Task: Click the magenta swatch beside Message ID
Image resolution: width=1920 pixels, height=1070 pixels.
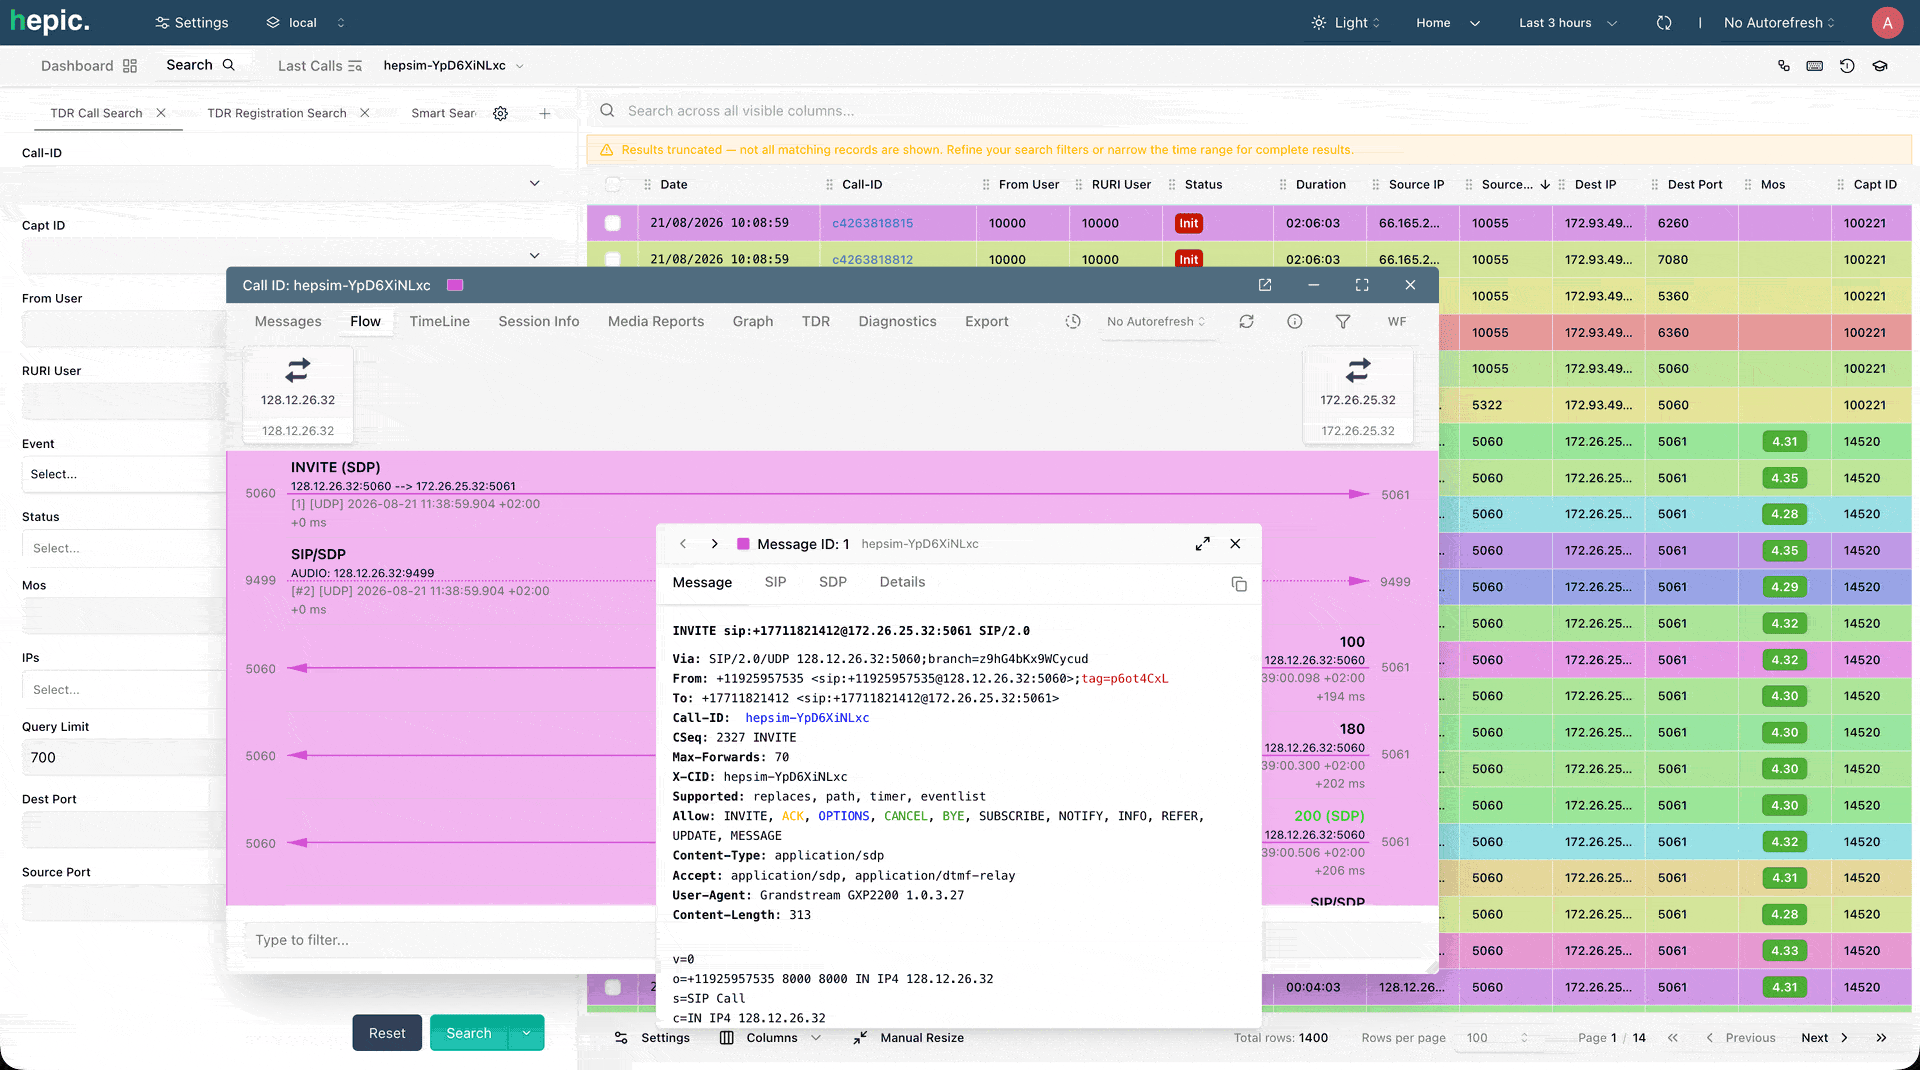Action: 743,544
